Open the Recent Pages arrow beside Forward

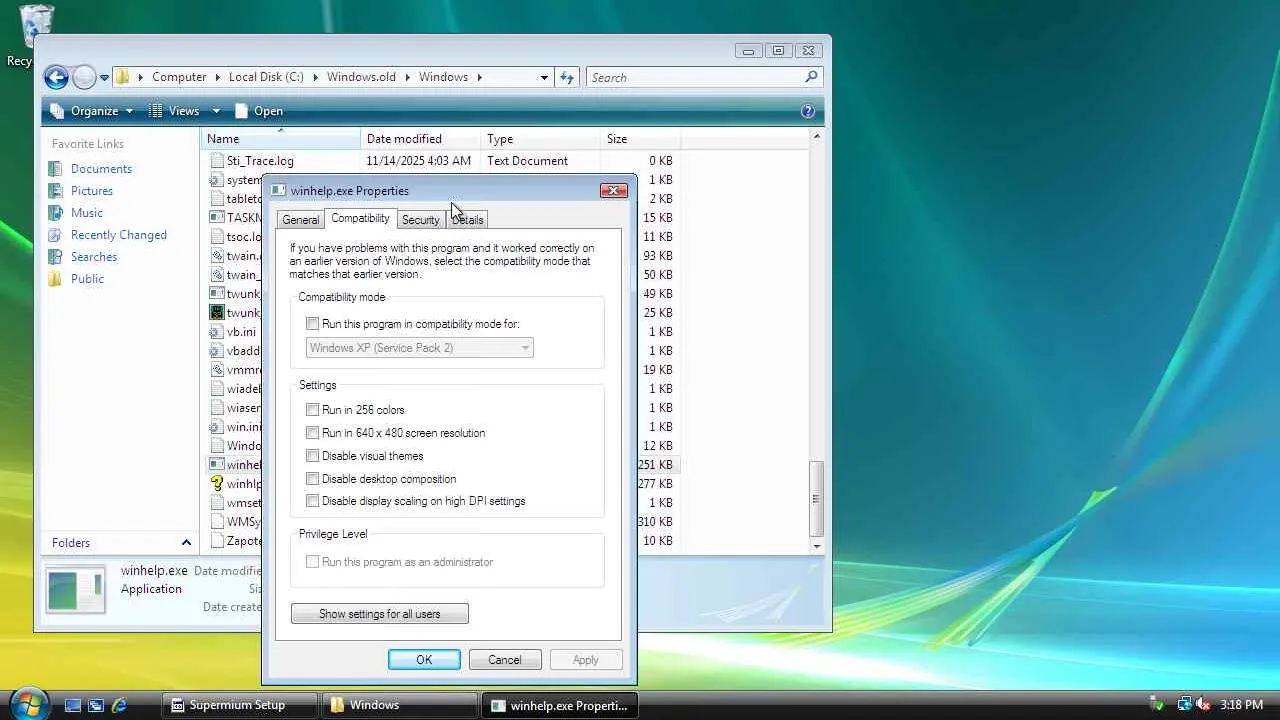[104, 78]
